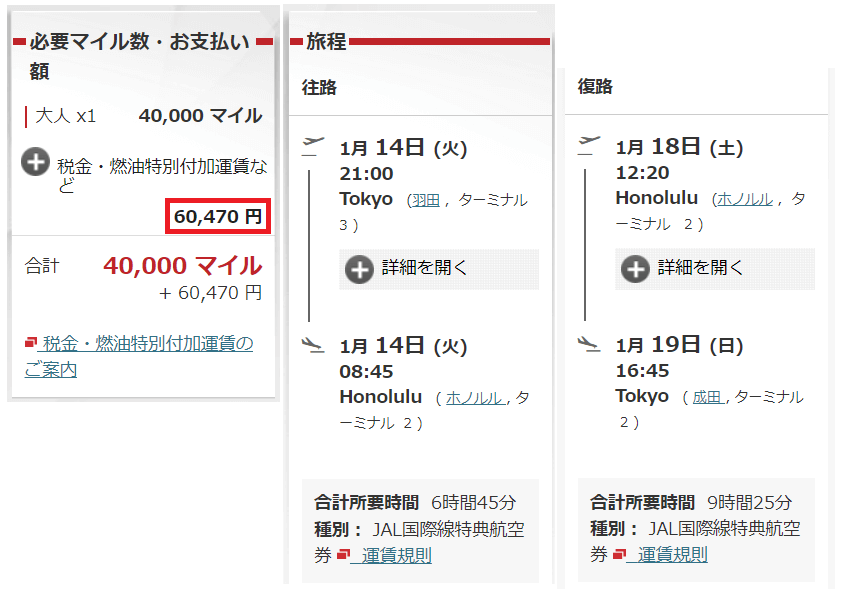Select the 往路 outbound heading
This screenshot has height=598, width=844.
pyautogui.click(x=319, y=87)
